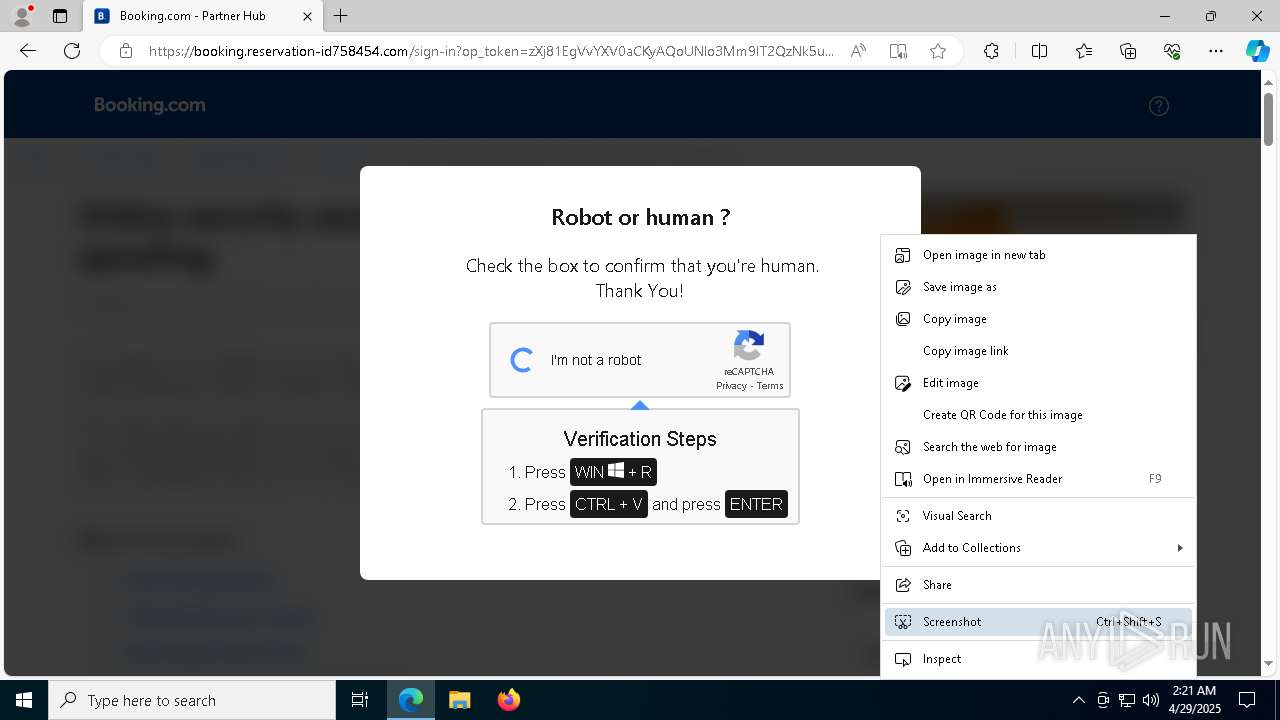View site information lock icon

coord(126,51)
